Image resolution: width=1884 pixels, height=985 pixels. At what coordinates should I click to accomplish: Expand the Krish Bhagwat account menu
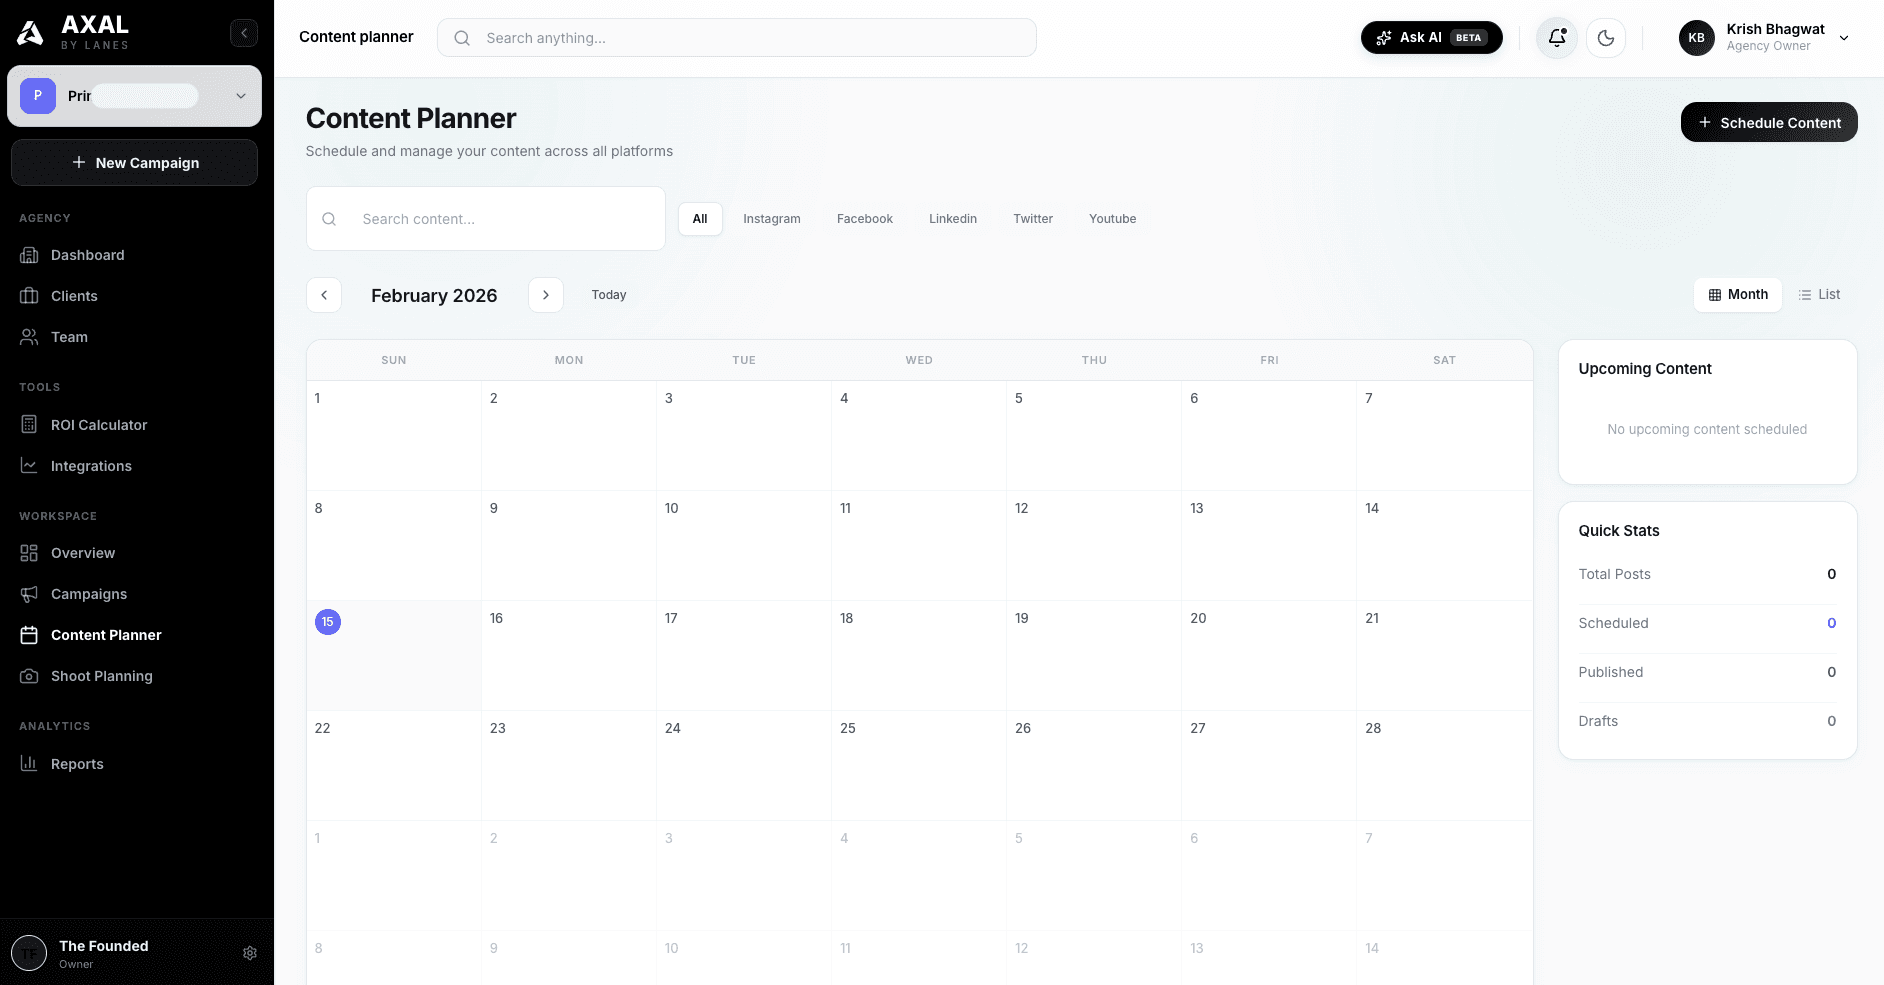tap(1844, 37)
